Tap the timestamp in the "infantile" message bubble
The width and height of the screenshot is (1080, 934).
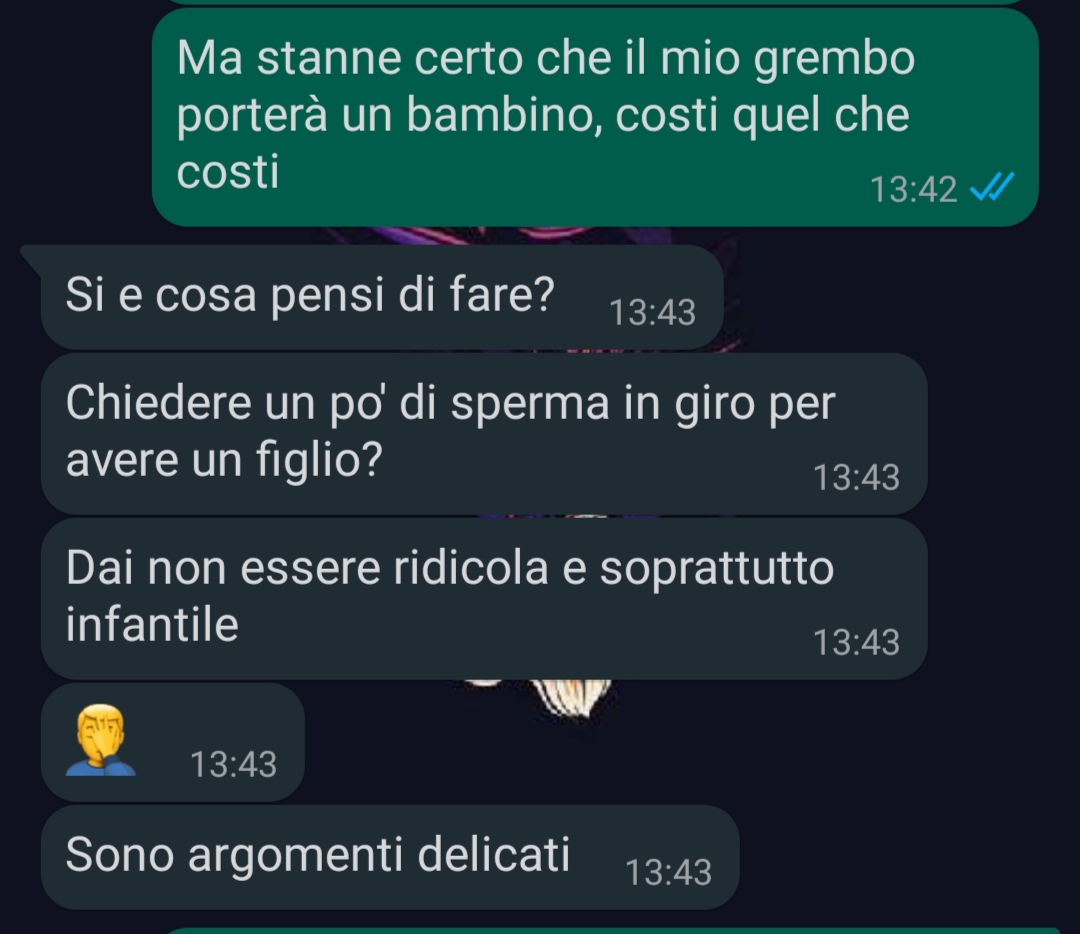[856, 642]
